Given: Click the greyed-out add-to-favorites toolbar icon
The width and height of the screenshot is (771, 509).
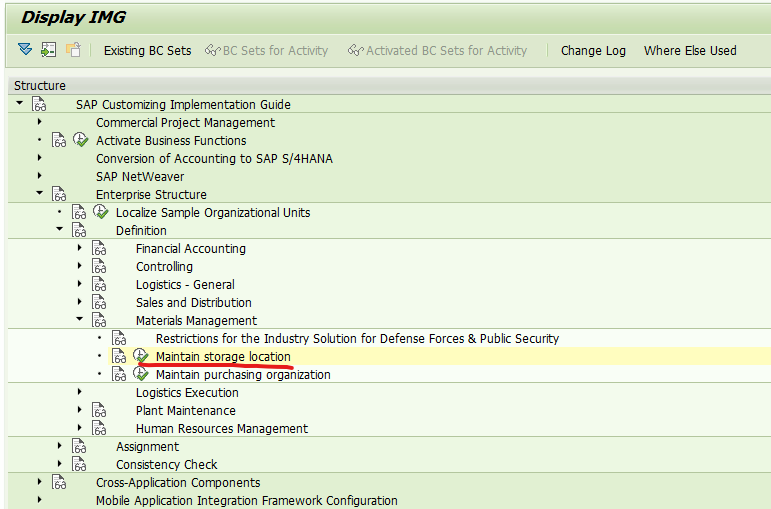Looking at the screenshot, I should click(x=73, y=50).
